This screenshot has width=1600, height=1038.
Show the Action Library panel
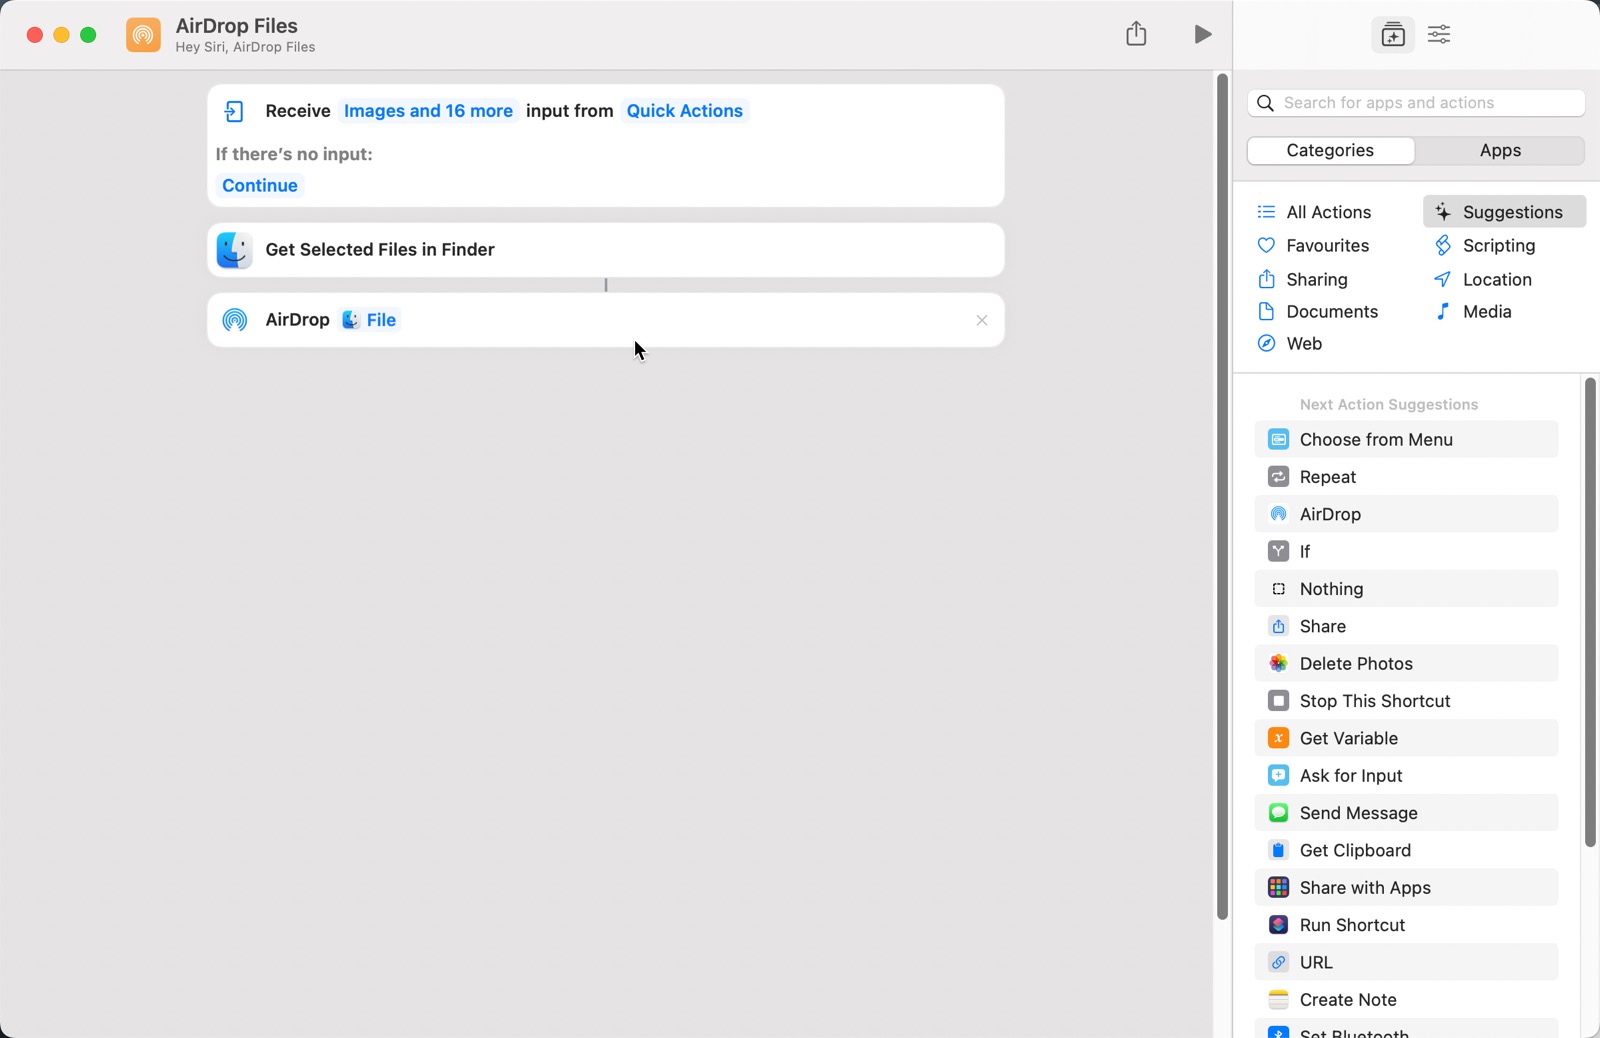(1393, 35)
